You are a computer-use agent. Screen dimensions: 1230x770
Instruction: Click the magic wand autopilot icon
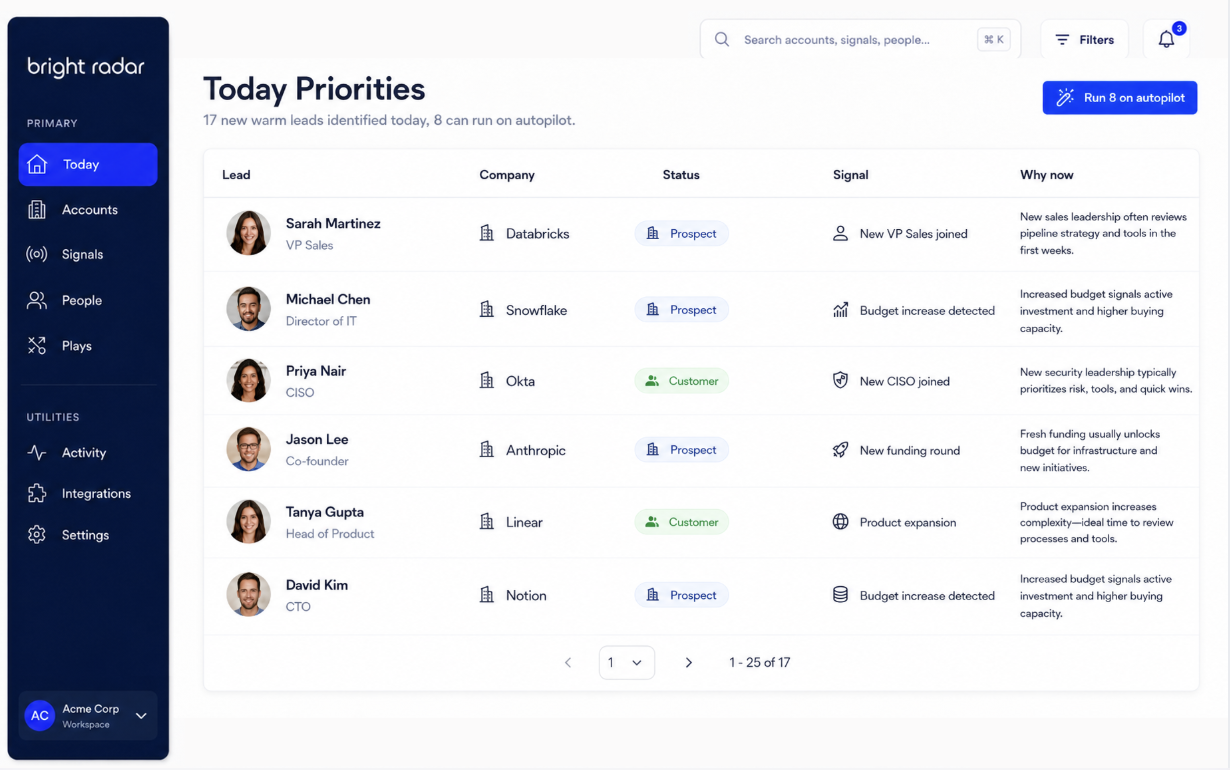[1066, 97]
